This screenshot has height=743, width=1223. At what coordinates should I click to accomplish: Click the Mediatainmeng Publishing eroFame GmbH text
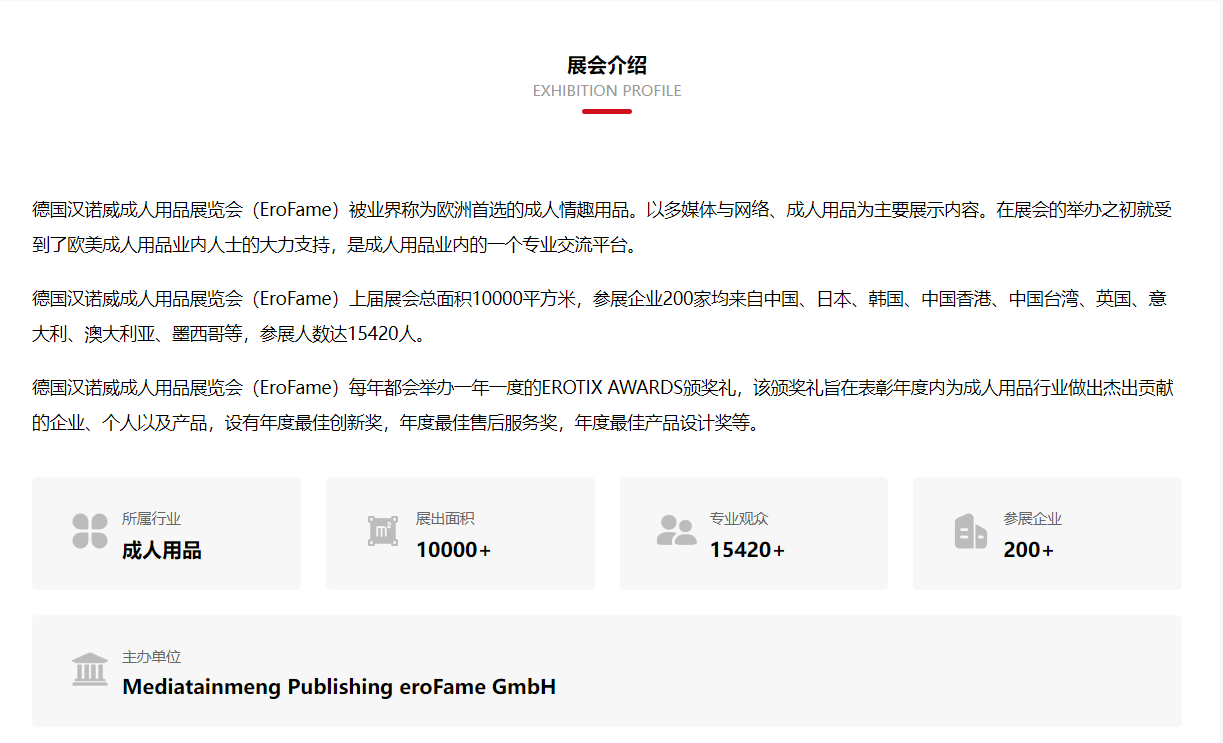pyautogui.click(x=339, y=687)
